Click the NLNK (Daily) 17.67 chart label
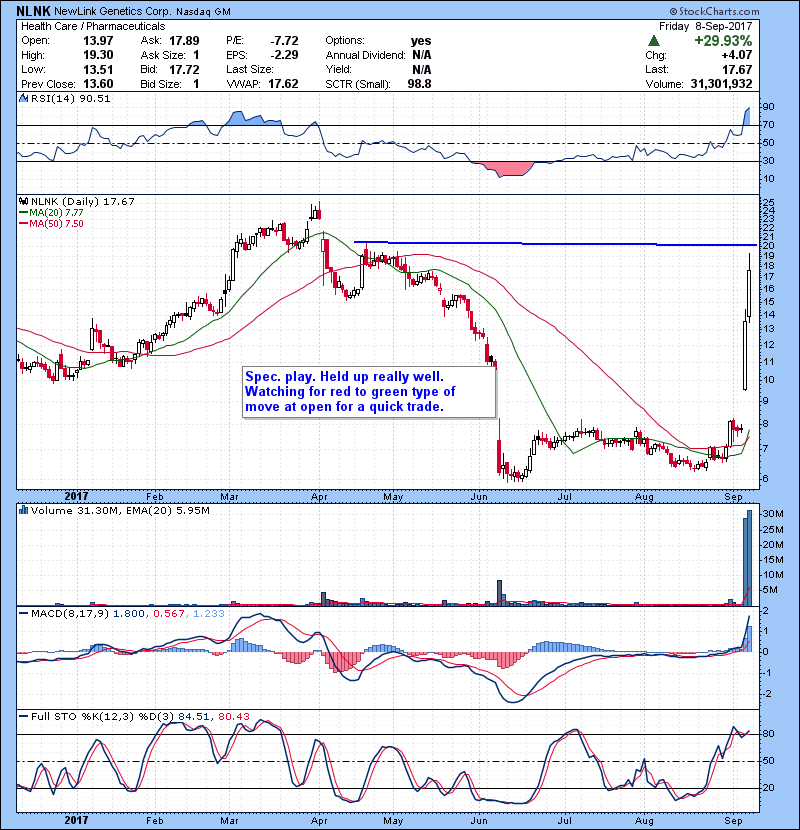Viewport: 800px width, 830px height. tap(83, 201)
